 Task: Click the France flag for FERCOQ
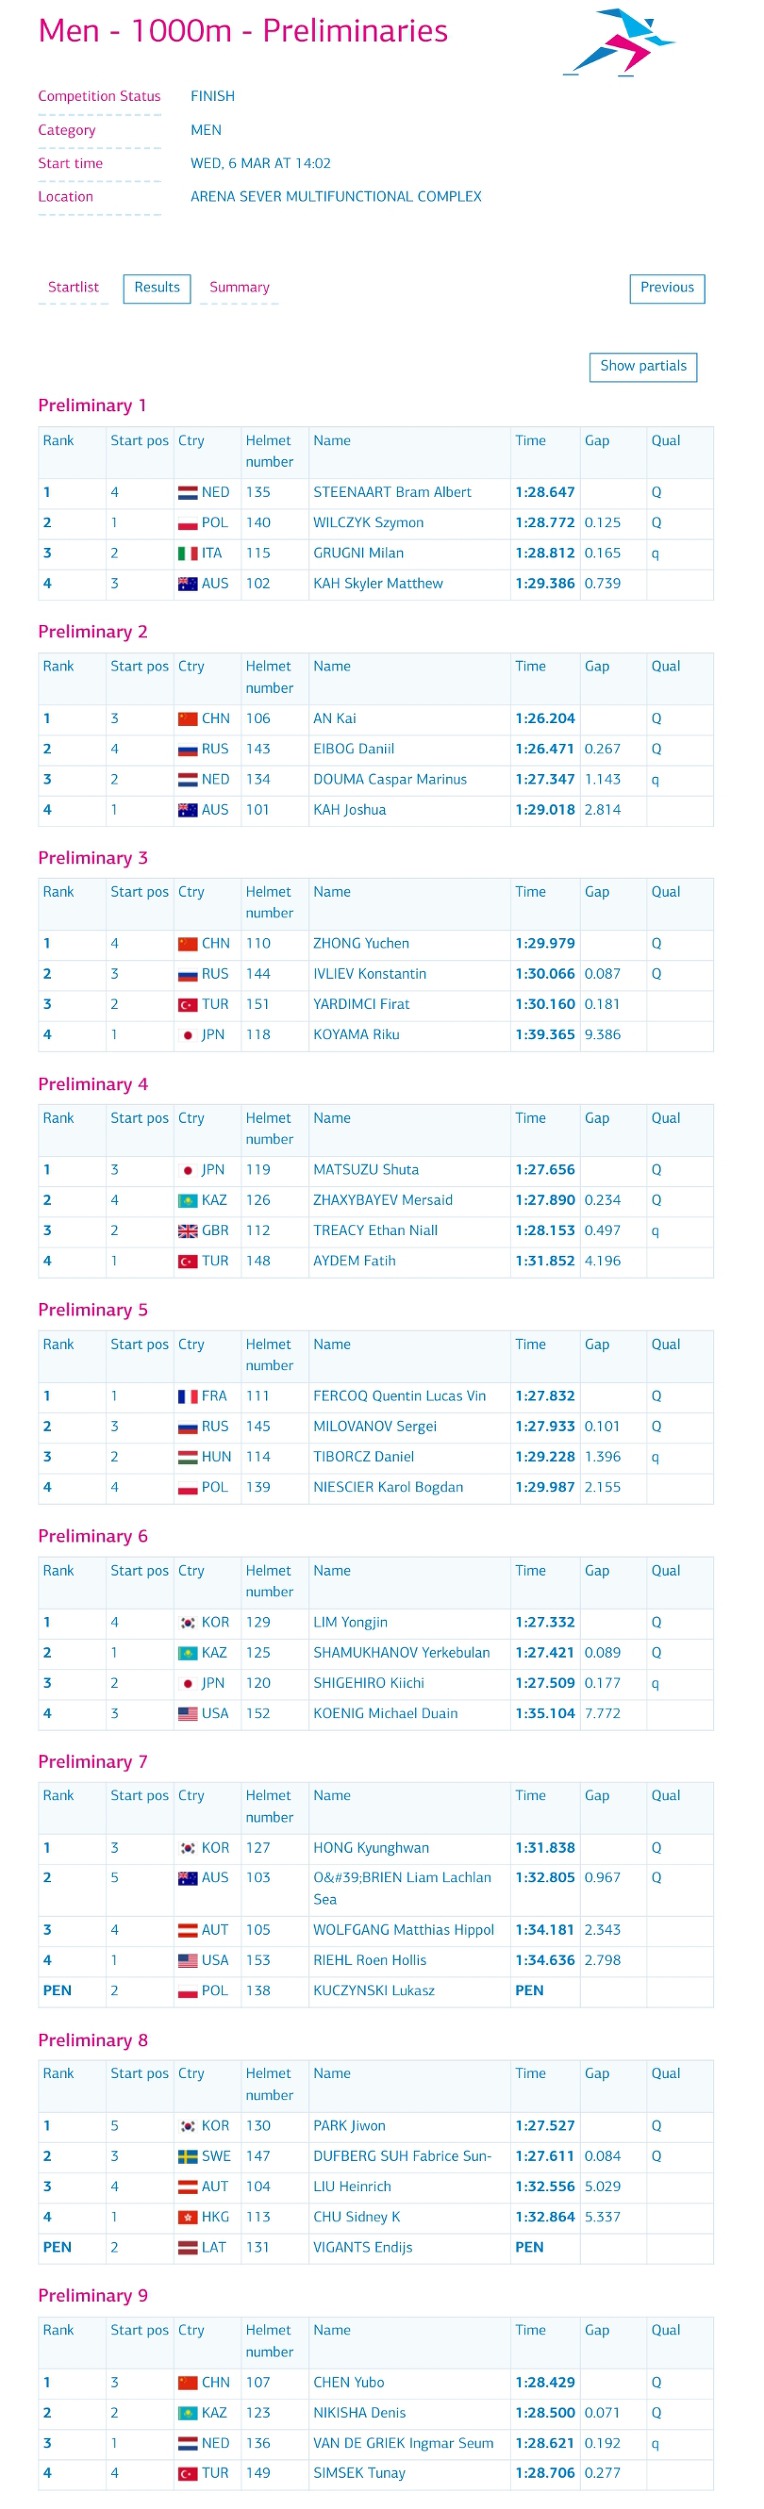pos(187,1397)
